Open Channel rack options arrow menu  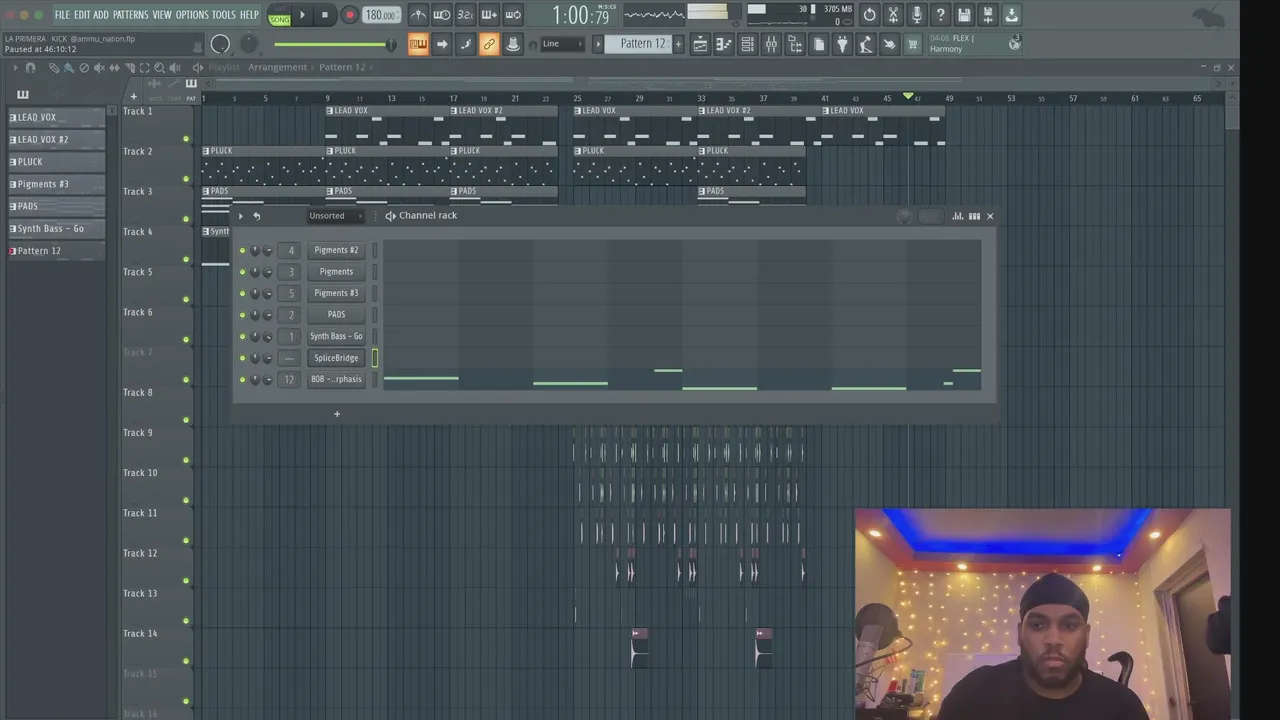(240, 216)
